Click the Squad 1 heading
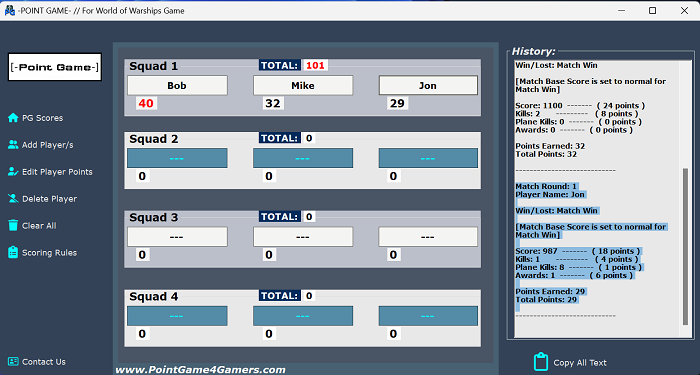The height and width of the screenshot is (375, 700). coord(154,66)
